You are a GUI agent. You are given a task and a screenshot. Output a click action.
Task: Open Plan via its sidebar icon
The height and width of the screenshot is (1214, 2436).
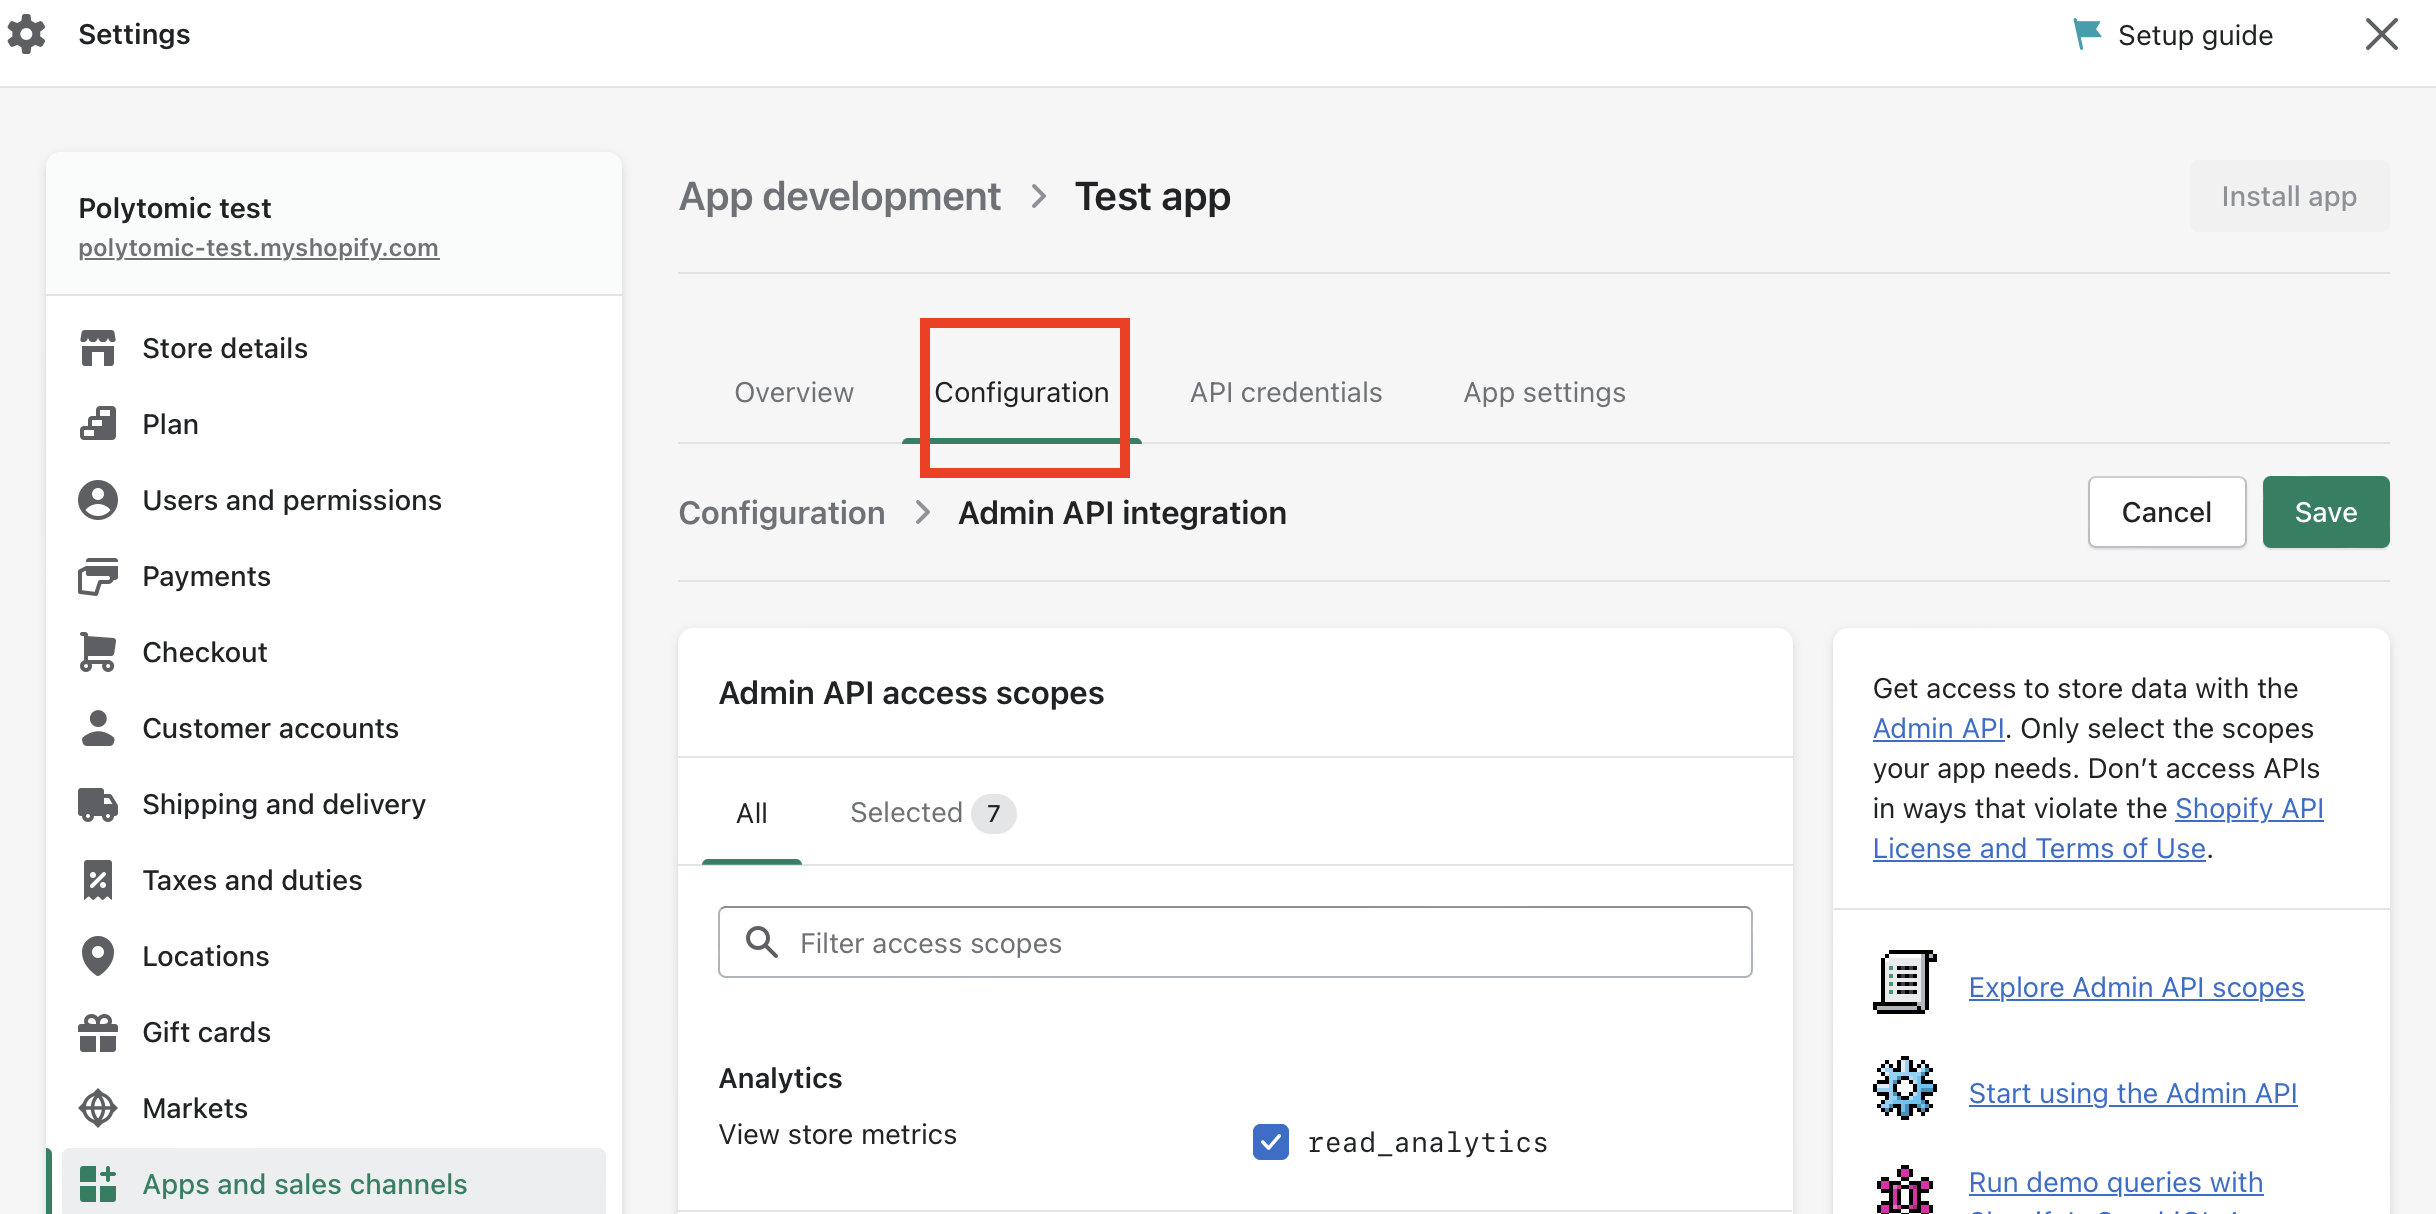[98, 424]
